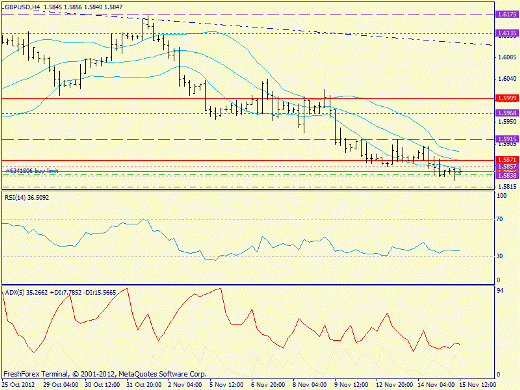Click the 1.6040 price axis value
The width and height of the screenshot is (520, 390).
[507, 79]
